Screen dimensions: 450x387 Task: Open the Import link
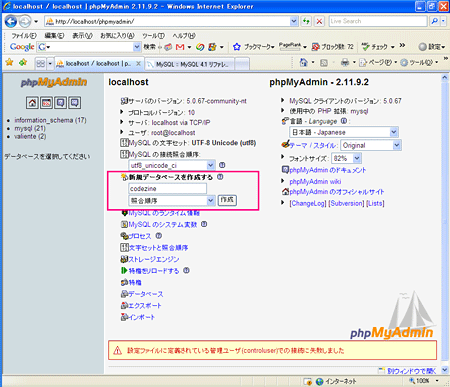pyautogui.click(x=141, y=317)
